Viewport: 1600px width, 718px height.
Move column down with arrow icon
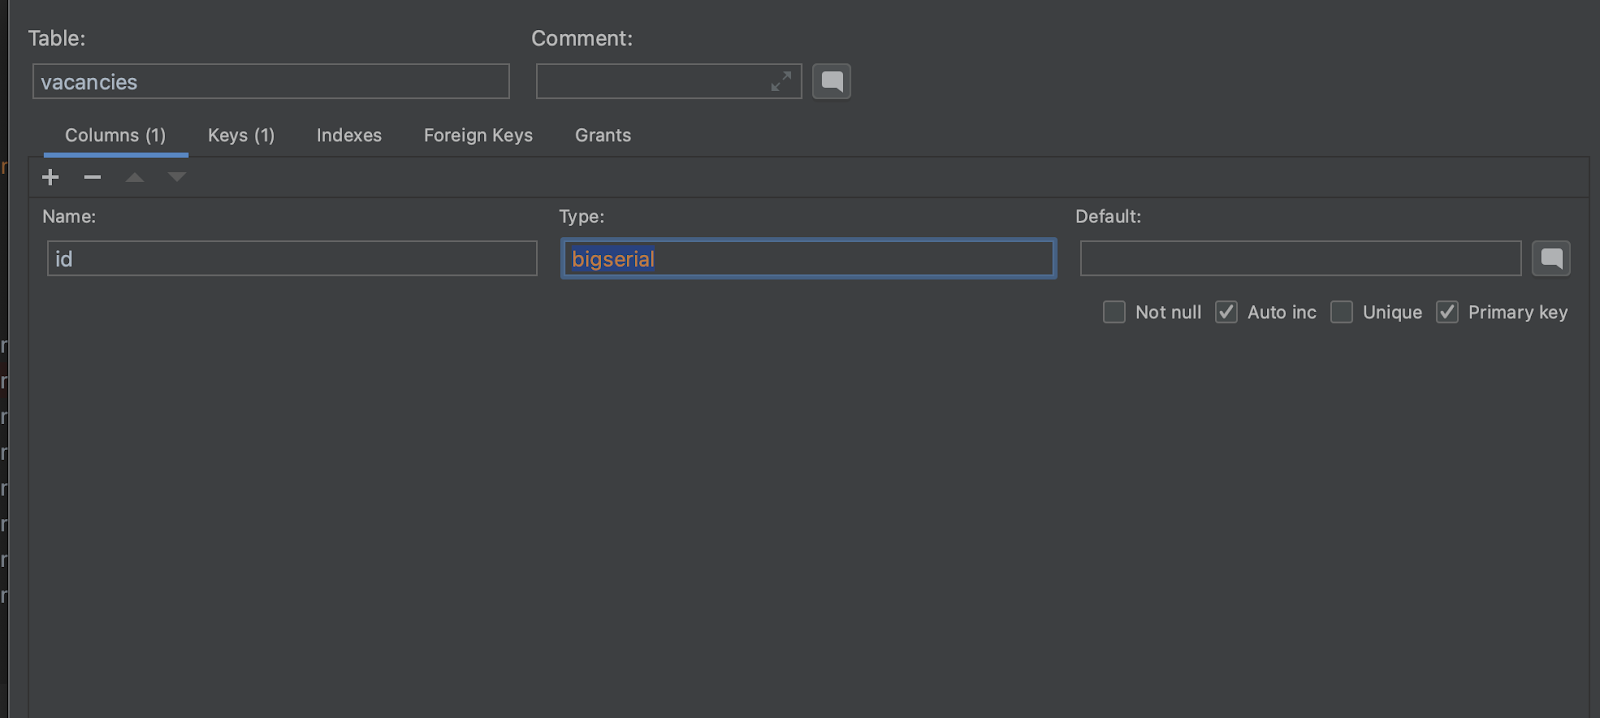177,177
